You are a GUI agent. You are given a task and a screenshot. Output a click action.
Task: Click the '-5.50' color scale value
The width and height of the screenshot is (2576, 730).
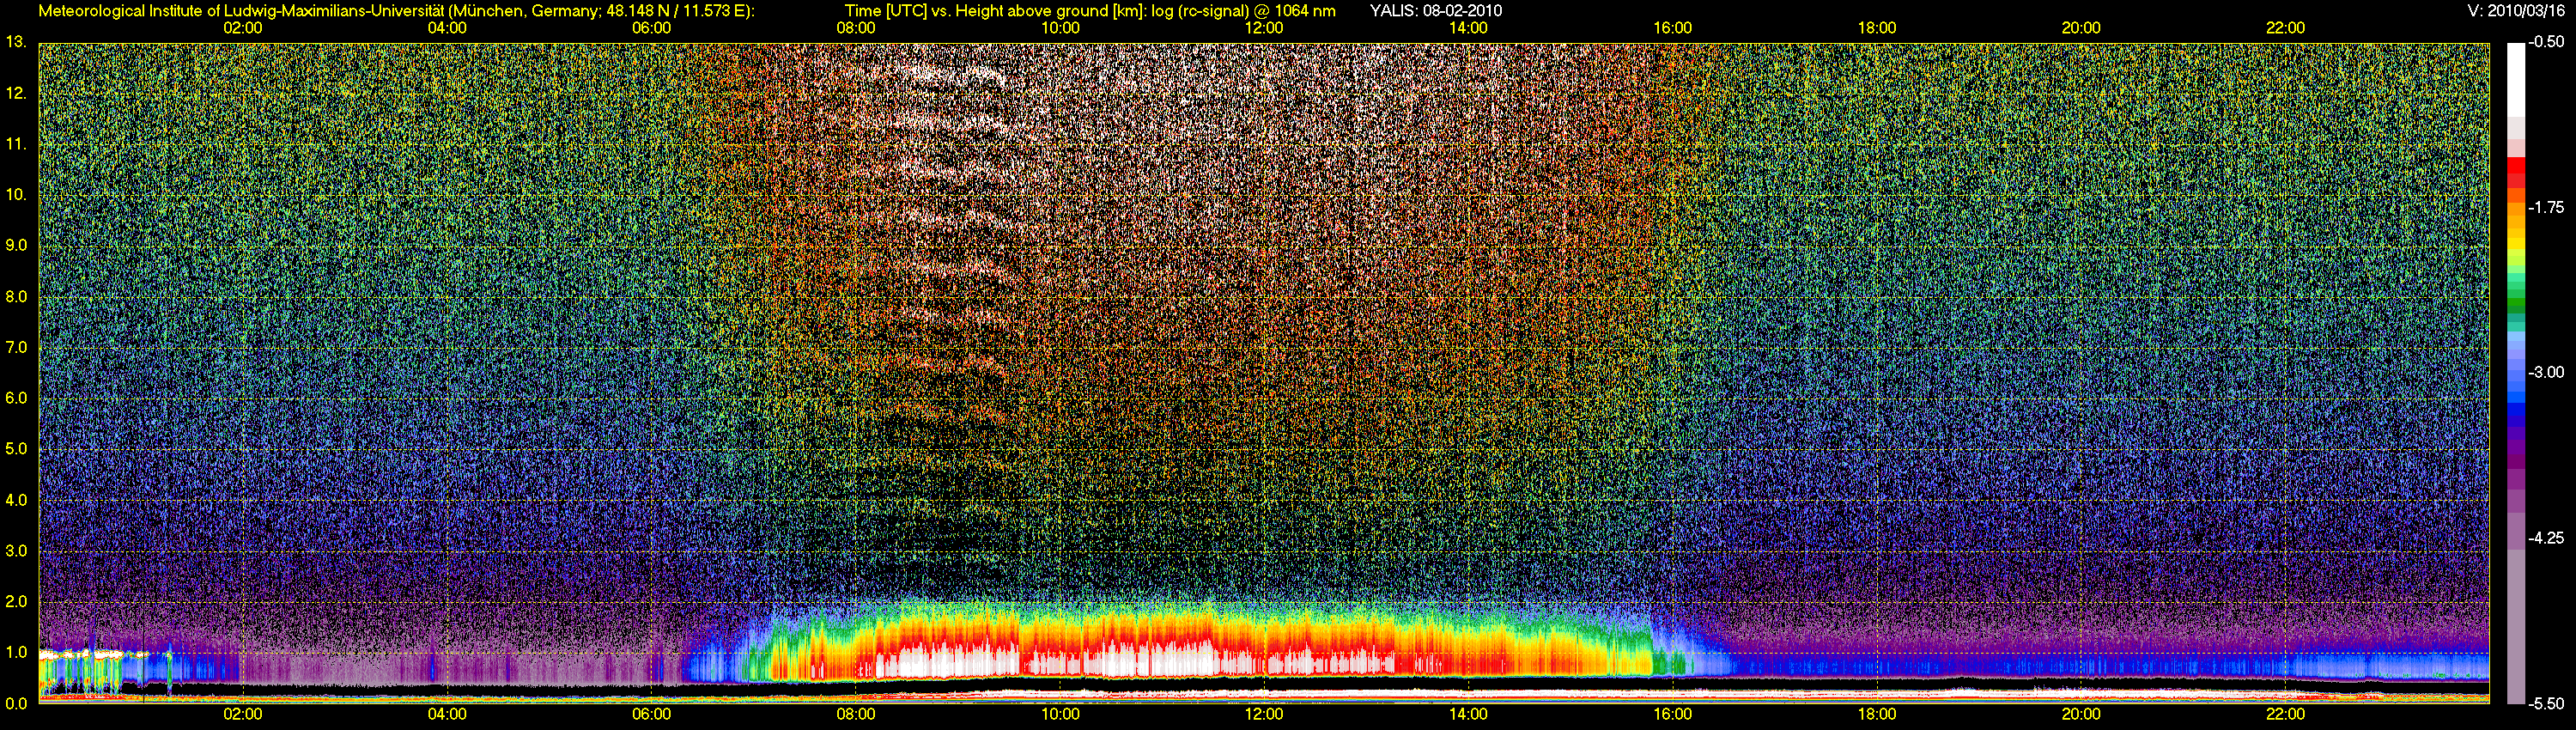point(2546,703)
